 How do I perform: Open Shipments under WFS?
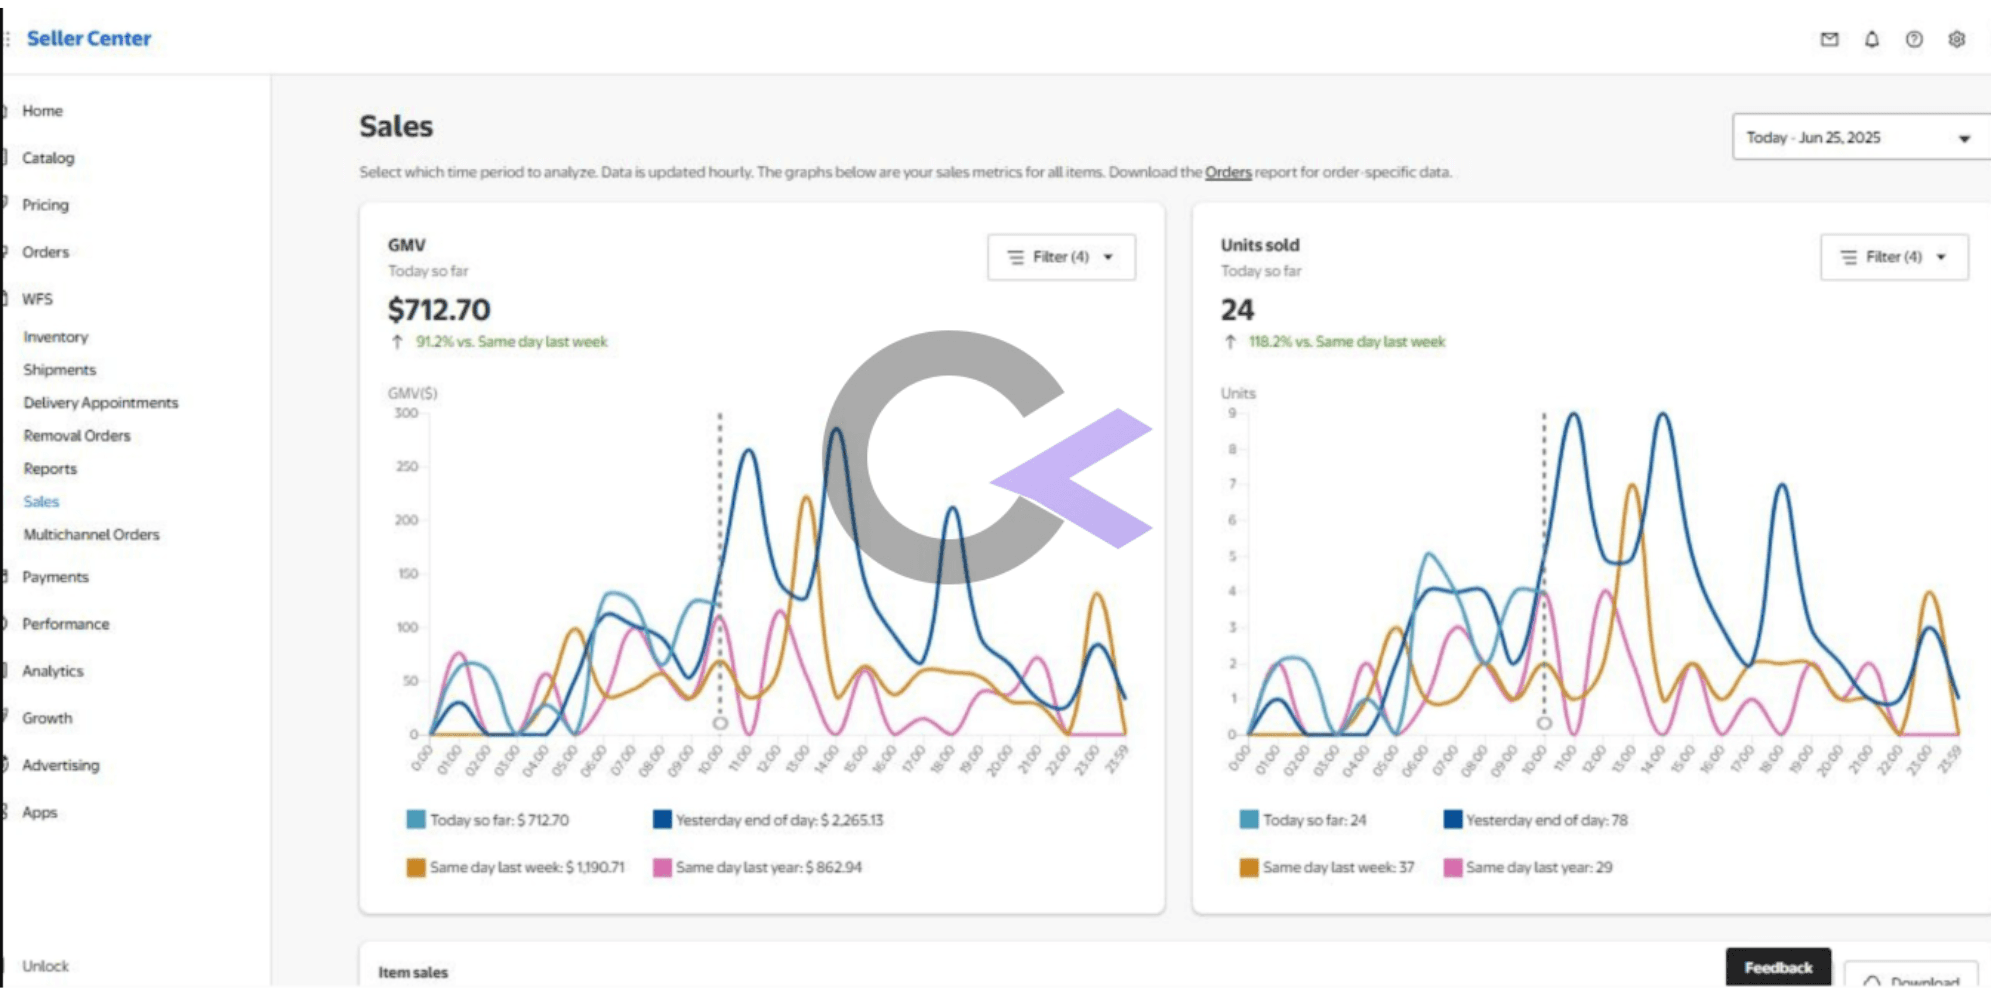60,370
